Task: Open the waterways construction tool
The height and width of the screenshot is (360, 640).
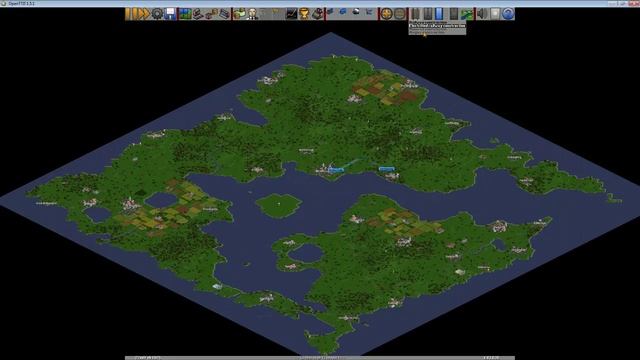Action: tap(440, 14)
